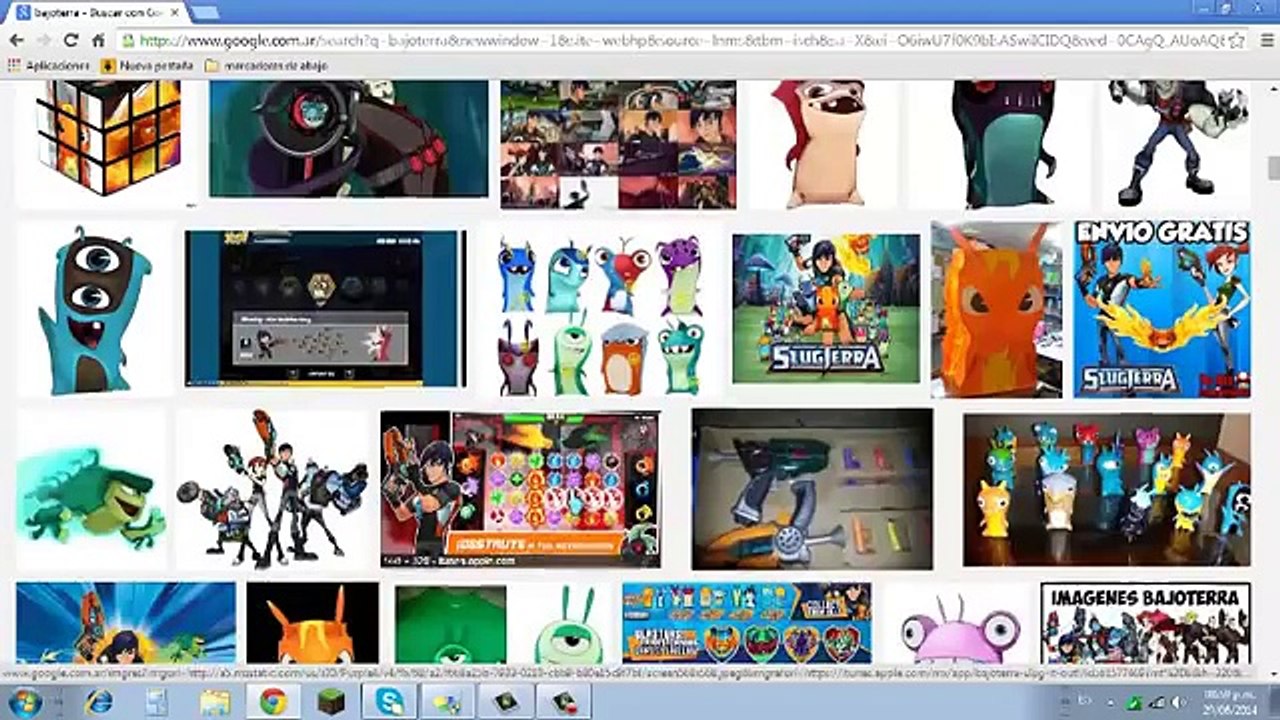Close the bajoterra search tab

pos(175,13)
